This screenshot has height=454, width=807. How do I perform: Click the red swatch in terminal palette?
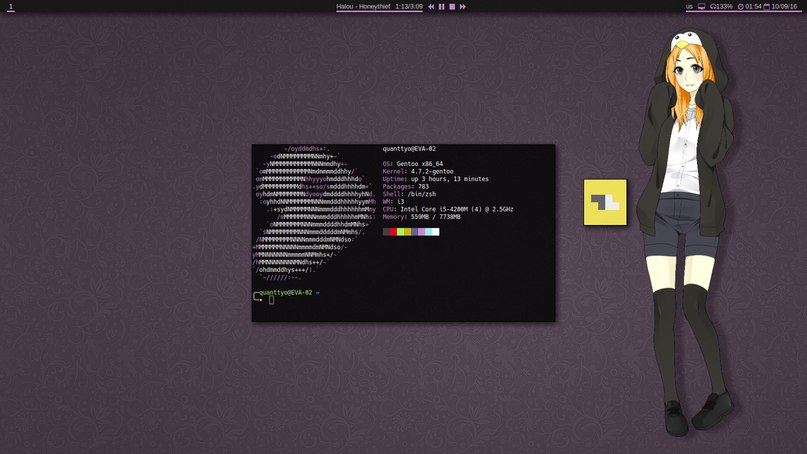393,232
